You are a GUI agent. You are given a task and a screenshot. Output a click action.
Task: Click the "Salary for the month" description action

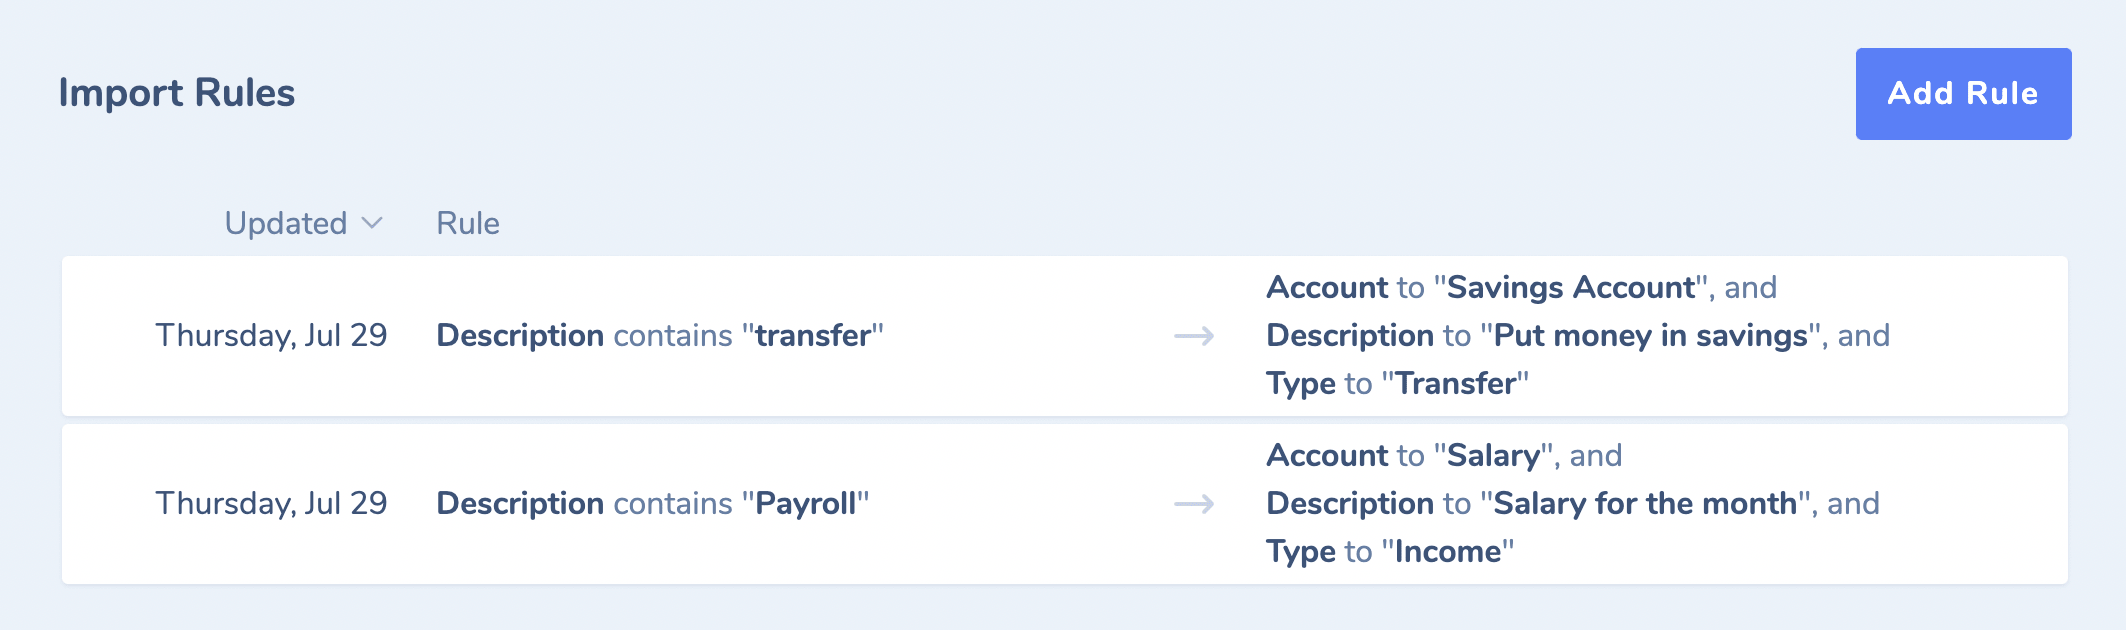pyautogui.click(x=1645, y=503)
